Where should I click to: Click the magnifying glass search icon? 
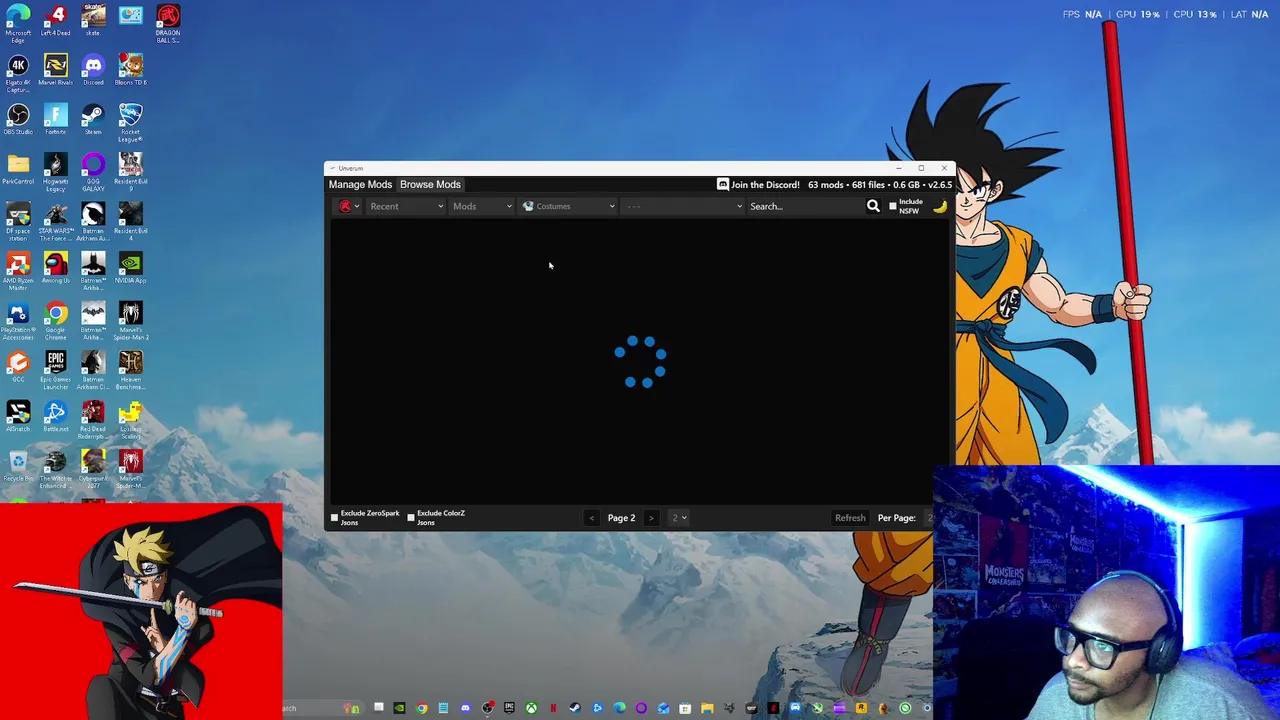click(x=873, y=206)
